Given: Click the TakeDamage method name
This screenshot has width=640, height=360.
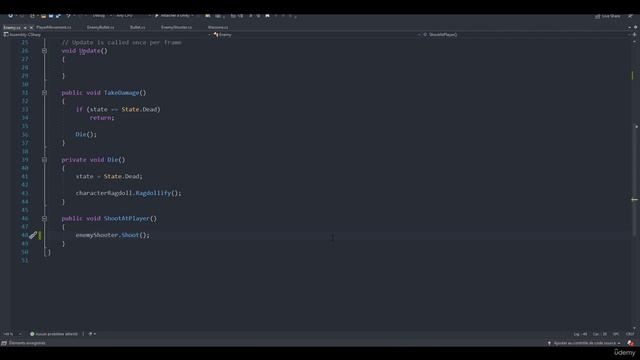Looking at the screenshot, I should 121,93.
